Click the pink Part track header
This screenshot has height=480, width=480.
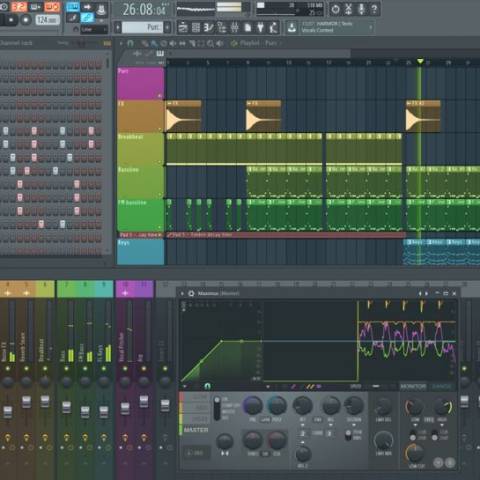[141, 83]
